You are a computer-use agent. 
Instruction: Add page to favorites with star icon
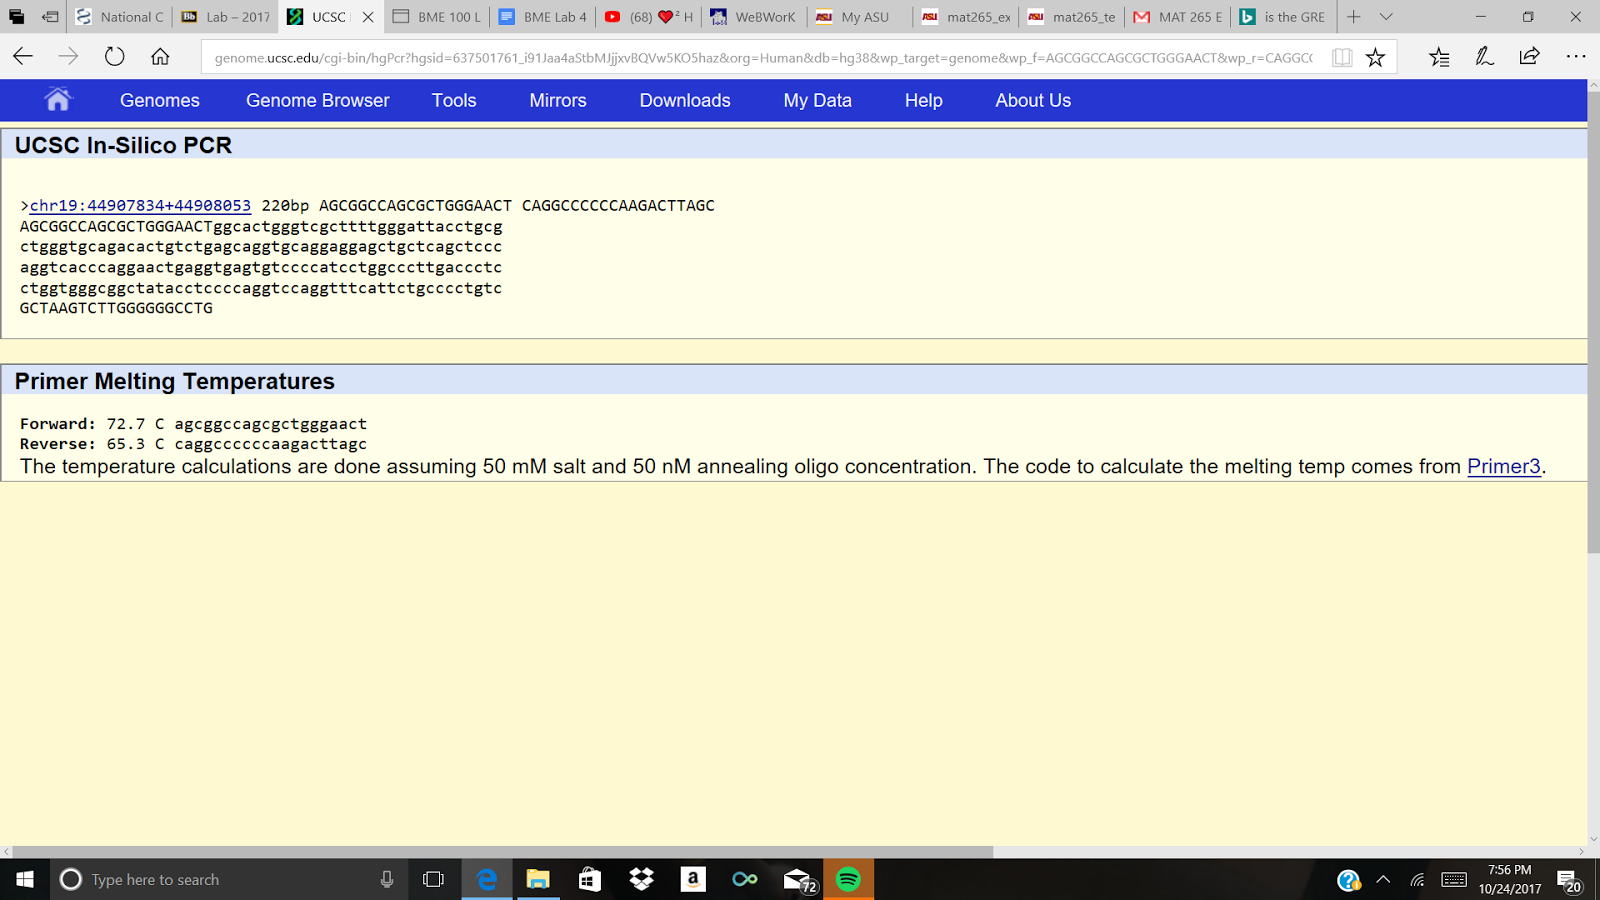click(1375, 57)
